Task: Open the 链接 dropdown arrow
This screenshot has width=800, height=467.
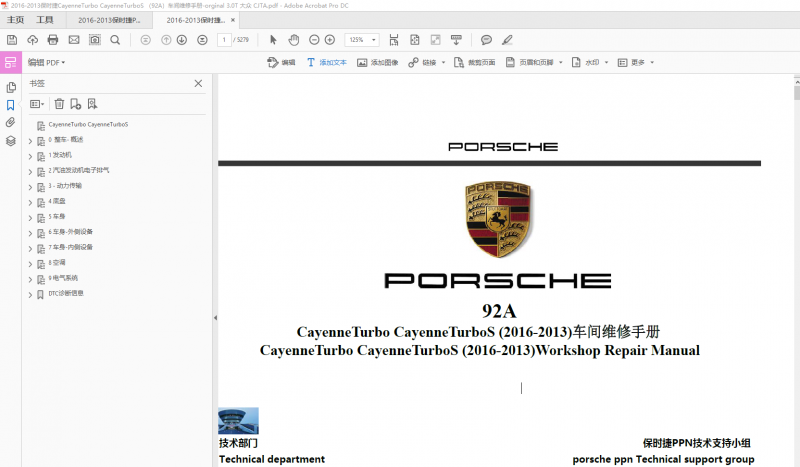Action: click(443, 62)
